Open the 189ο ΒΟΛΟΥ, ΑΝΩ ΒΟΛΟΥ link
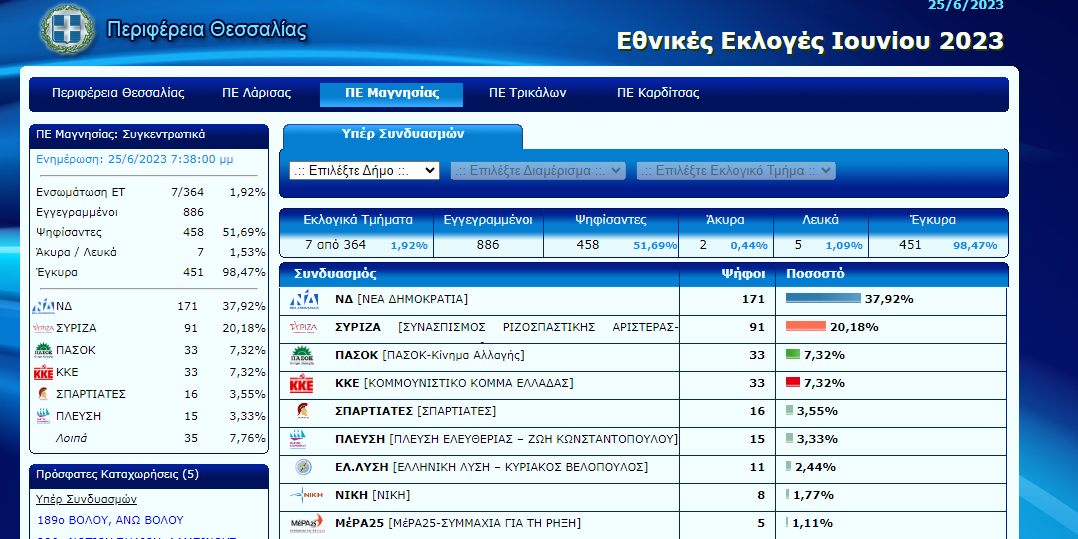 pyautogui.click(x=110, y=520)
